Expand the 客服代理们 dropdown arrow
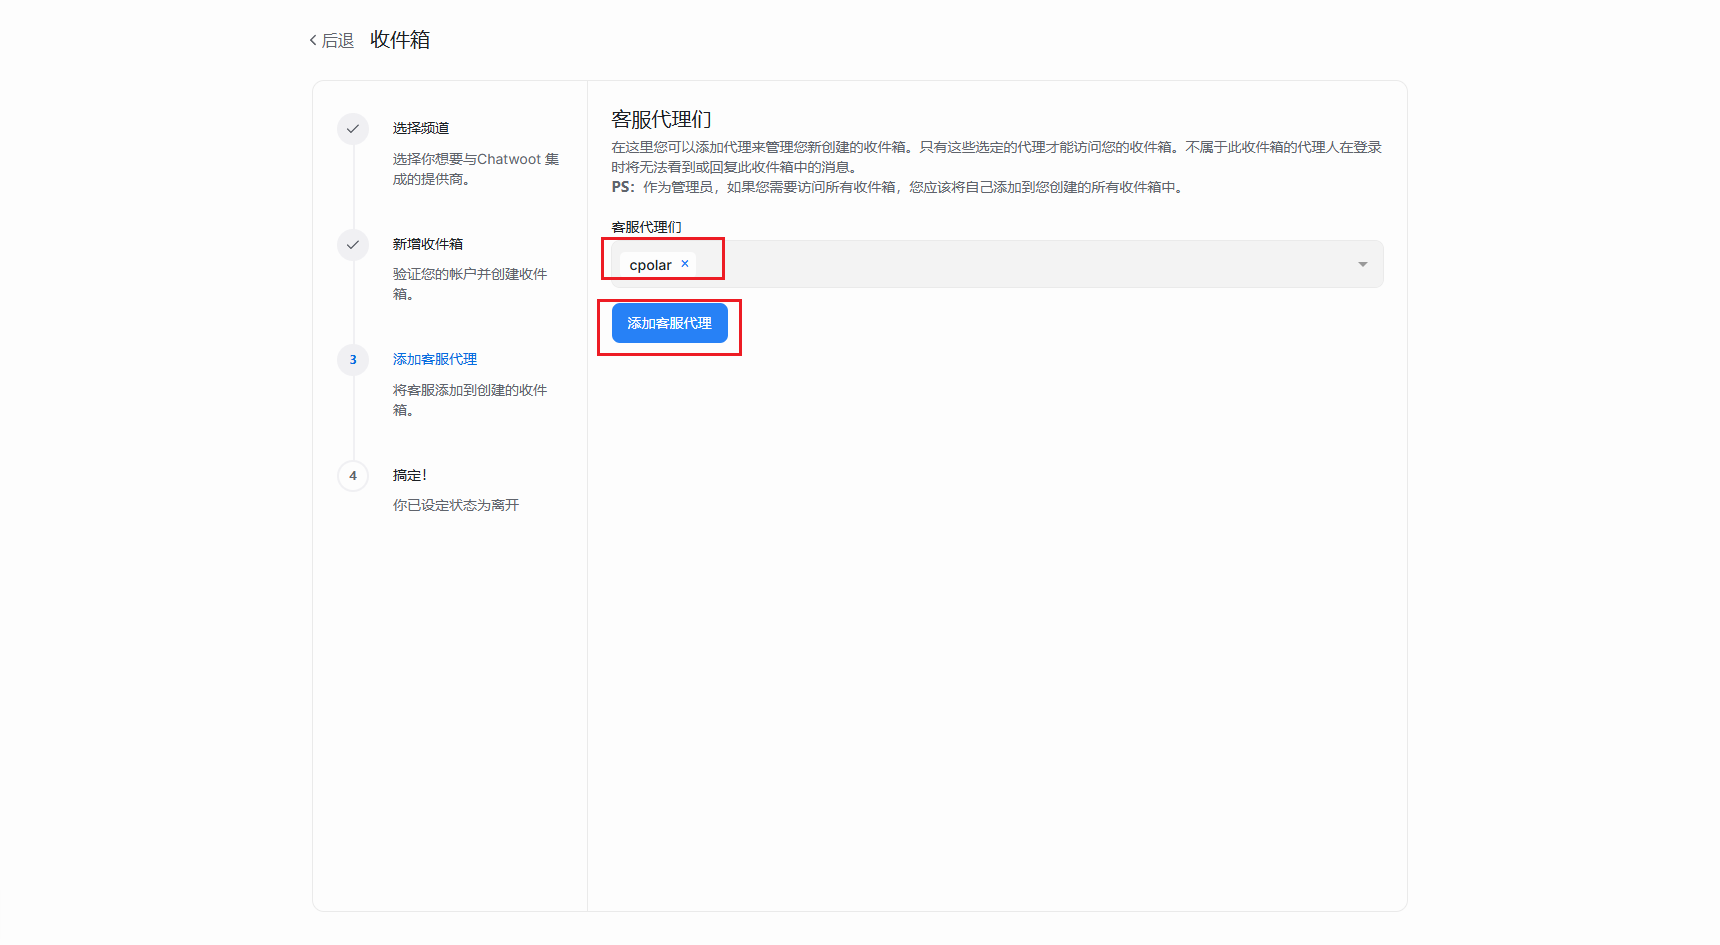Image resolution: width=1720 pixels, height=945 pixels. (1362, 265)
